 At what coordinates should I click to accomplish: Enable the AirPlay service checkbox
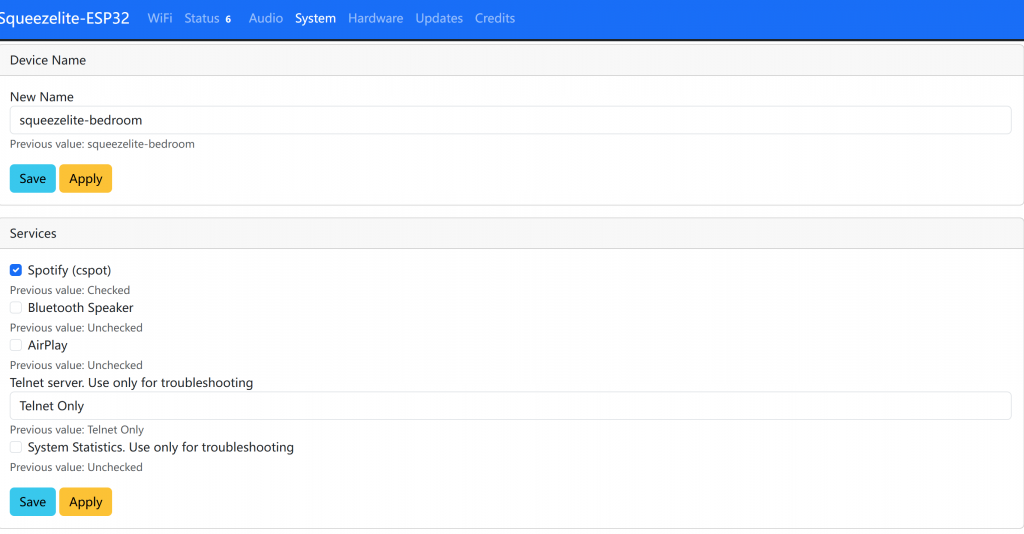coord(16,345)
